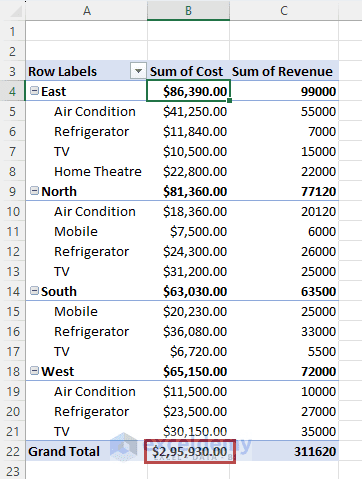Select row 9 header
The width and height of the screenshot is (362, 479).
pyautogui.click(x=13, y=191)
